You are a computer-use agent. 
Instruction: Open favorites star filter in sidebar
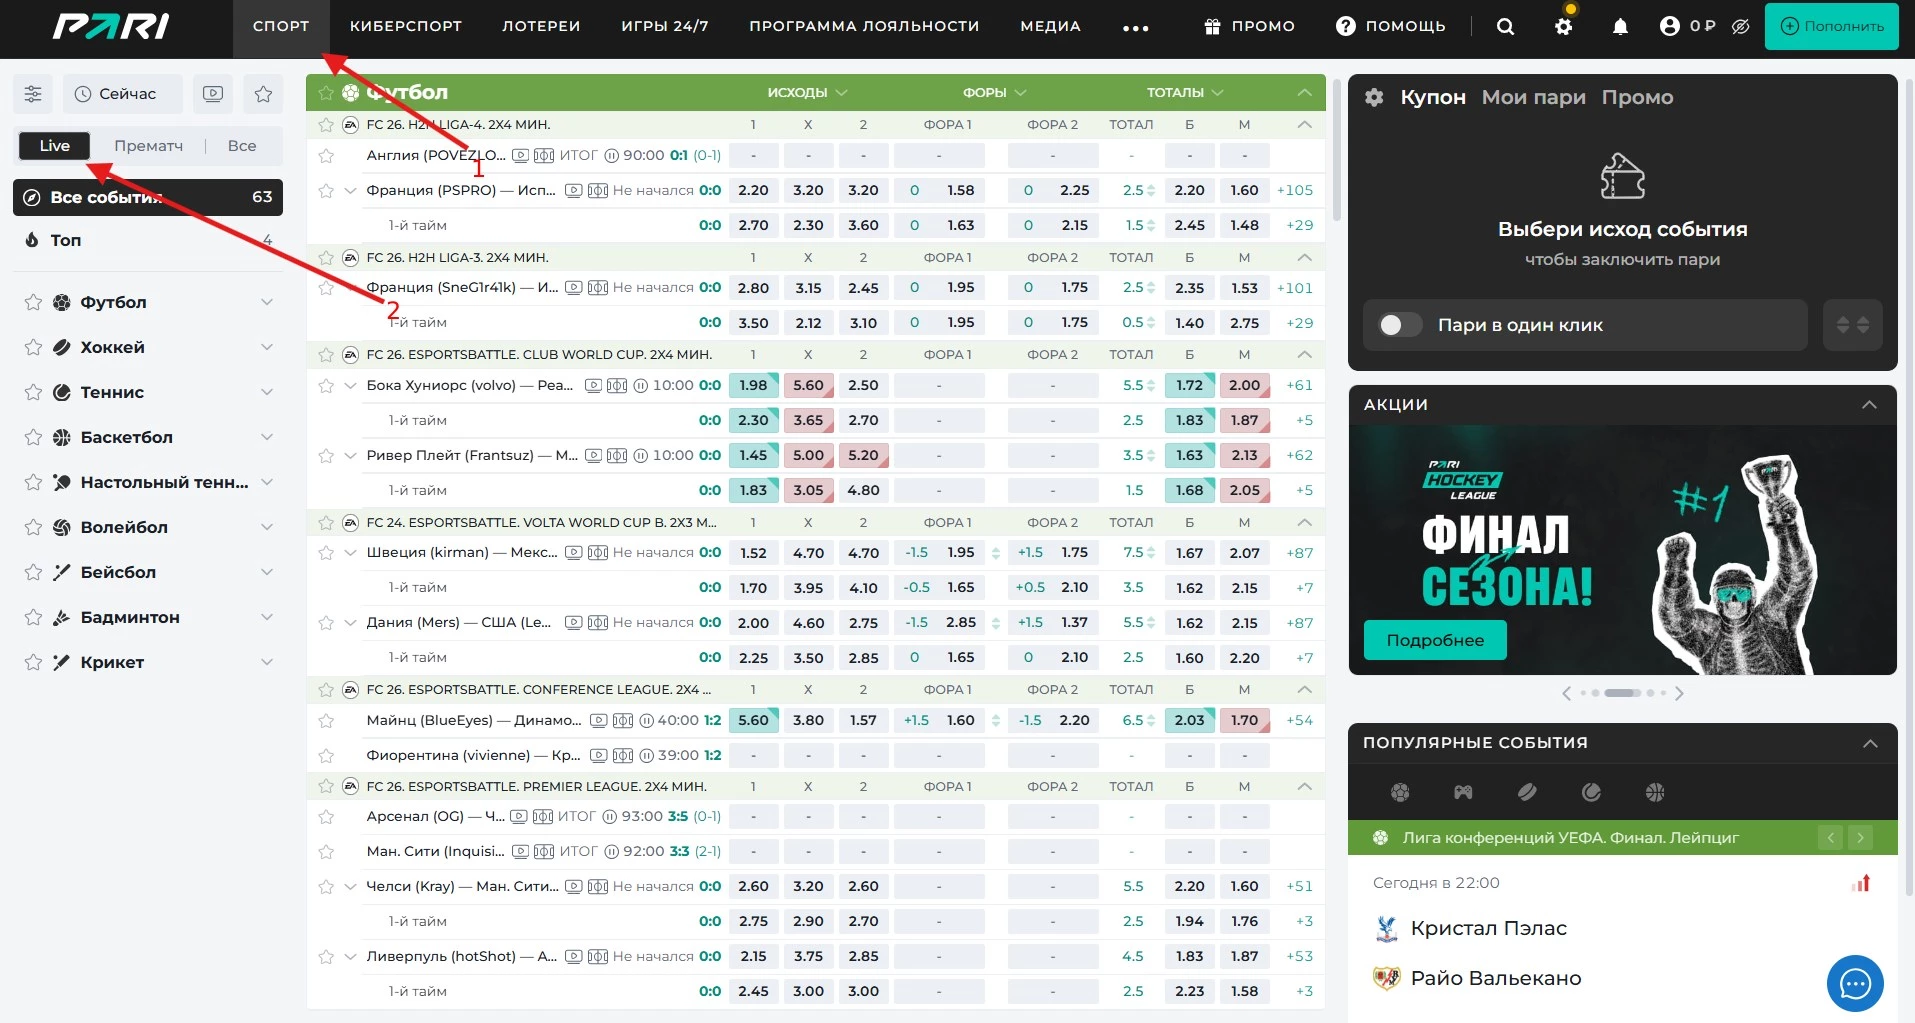coord(263,94)
